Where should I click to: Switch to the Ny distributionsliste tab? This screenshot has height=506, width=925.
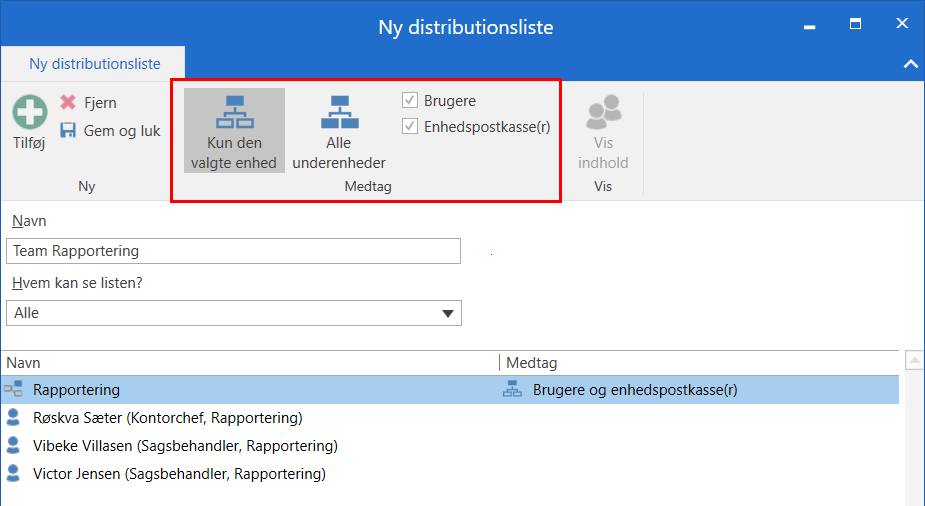[94, 64]
